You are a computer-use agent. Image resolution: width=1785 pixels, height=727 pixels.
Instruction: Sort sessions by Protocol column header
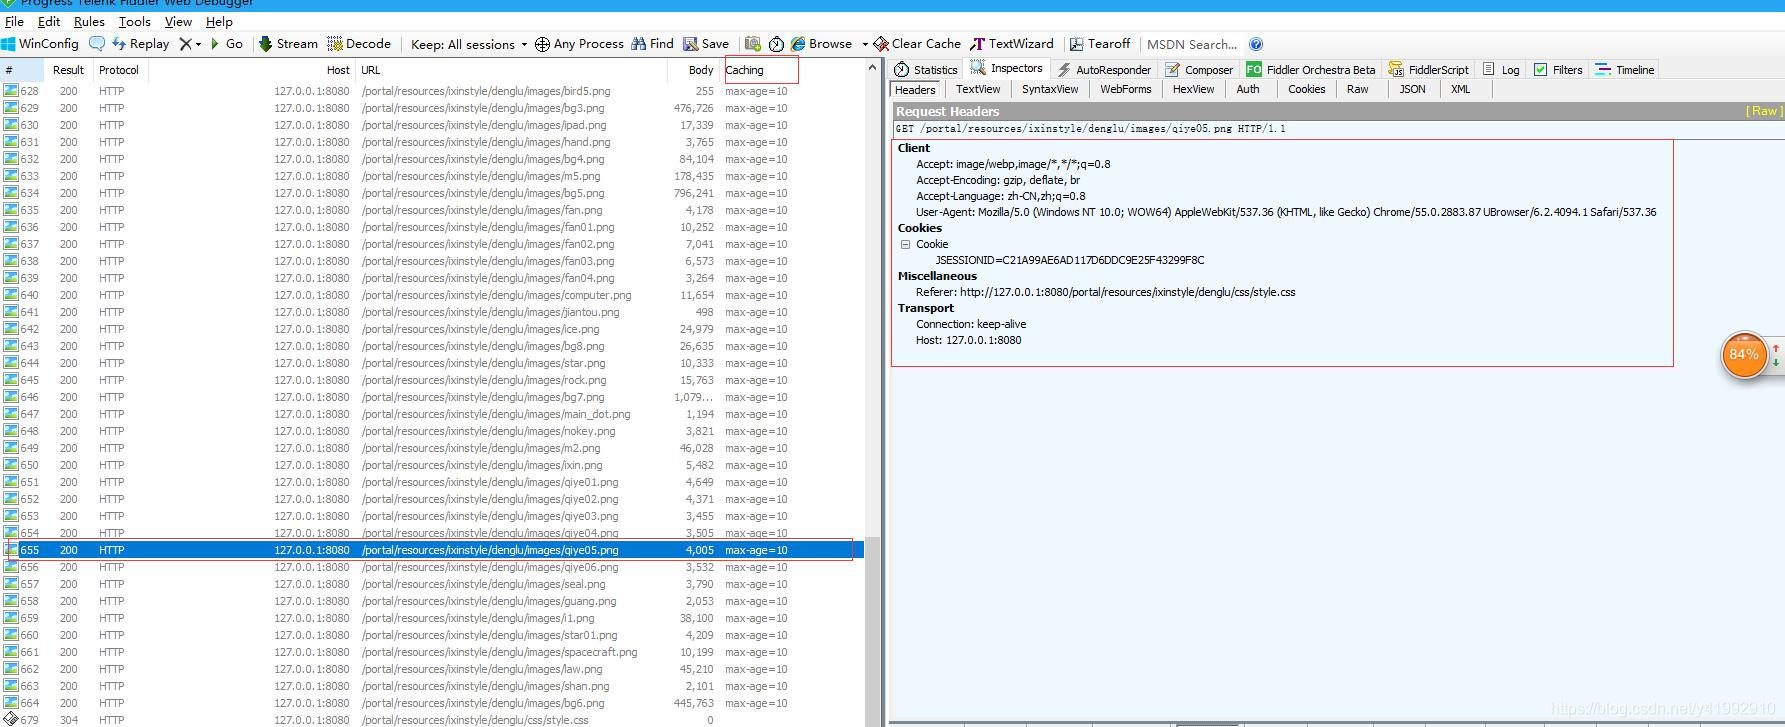[119, 70]
